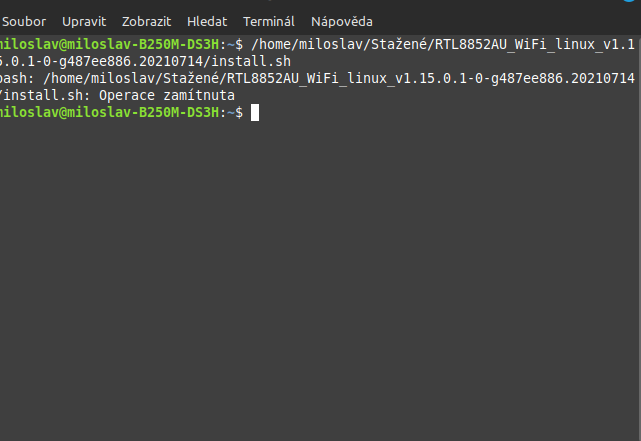Click "RTL8852AU_WiFi_linux_v1.15.0.1" in the bash error line

tap(345, 78)
